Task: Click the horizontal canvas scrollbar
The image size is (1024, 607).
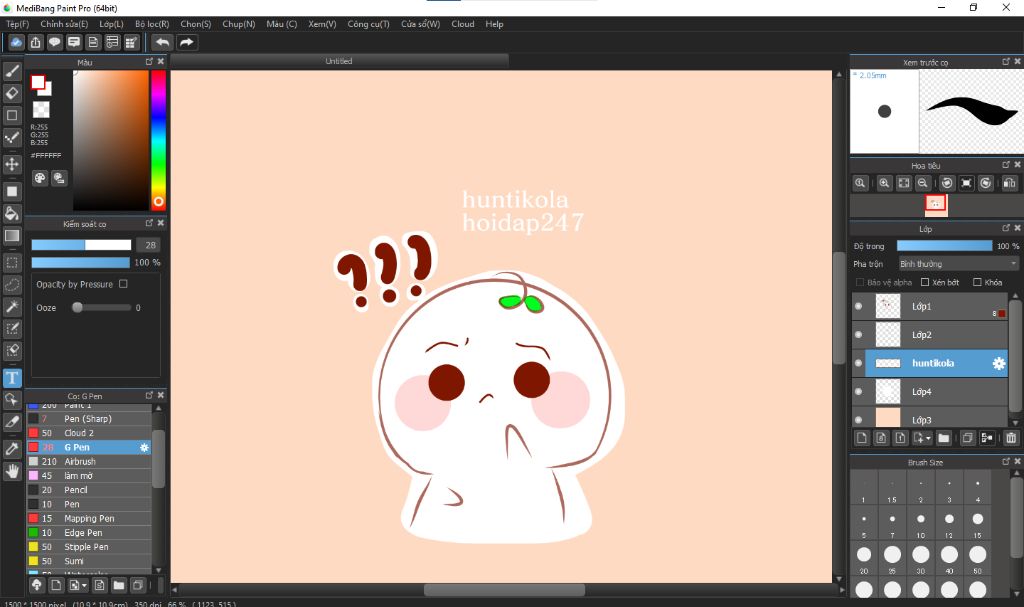Action: [504, 590]
